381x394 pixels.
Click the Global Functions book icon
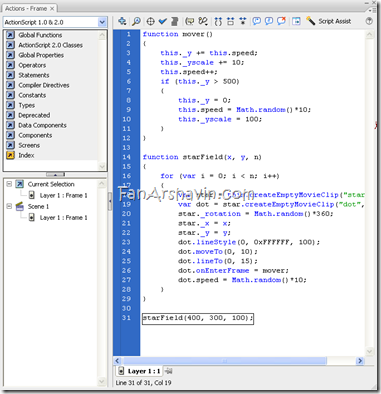pyautogui.click(x=10, y=35)
